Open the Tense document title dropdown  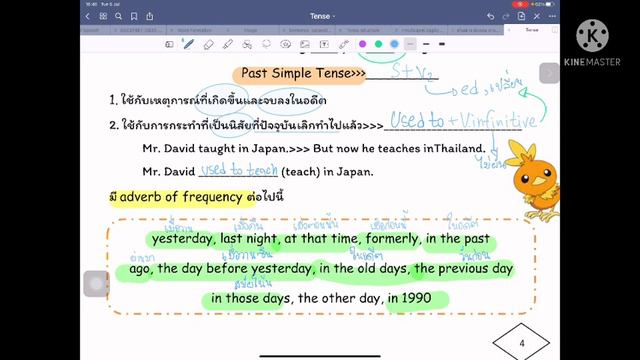322,16
